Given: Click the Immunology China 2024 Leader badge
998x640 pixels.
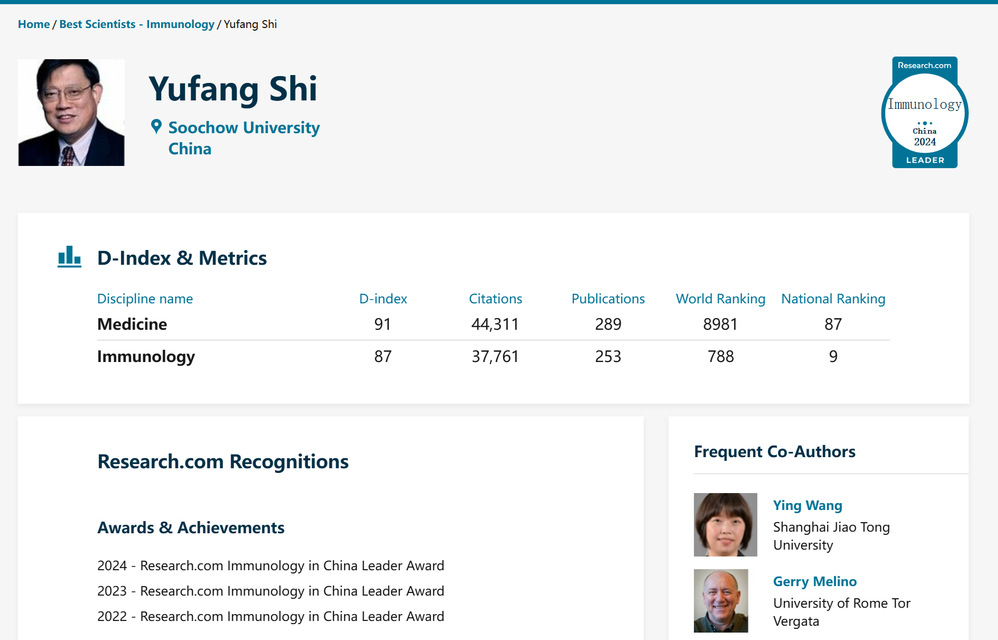Looking at the screenshot, I should (924, 112).
